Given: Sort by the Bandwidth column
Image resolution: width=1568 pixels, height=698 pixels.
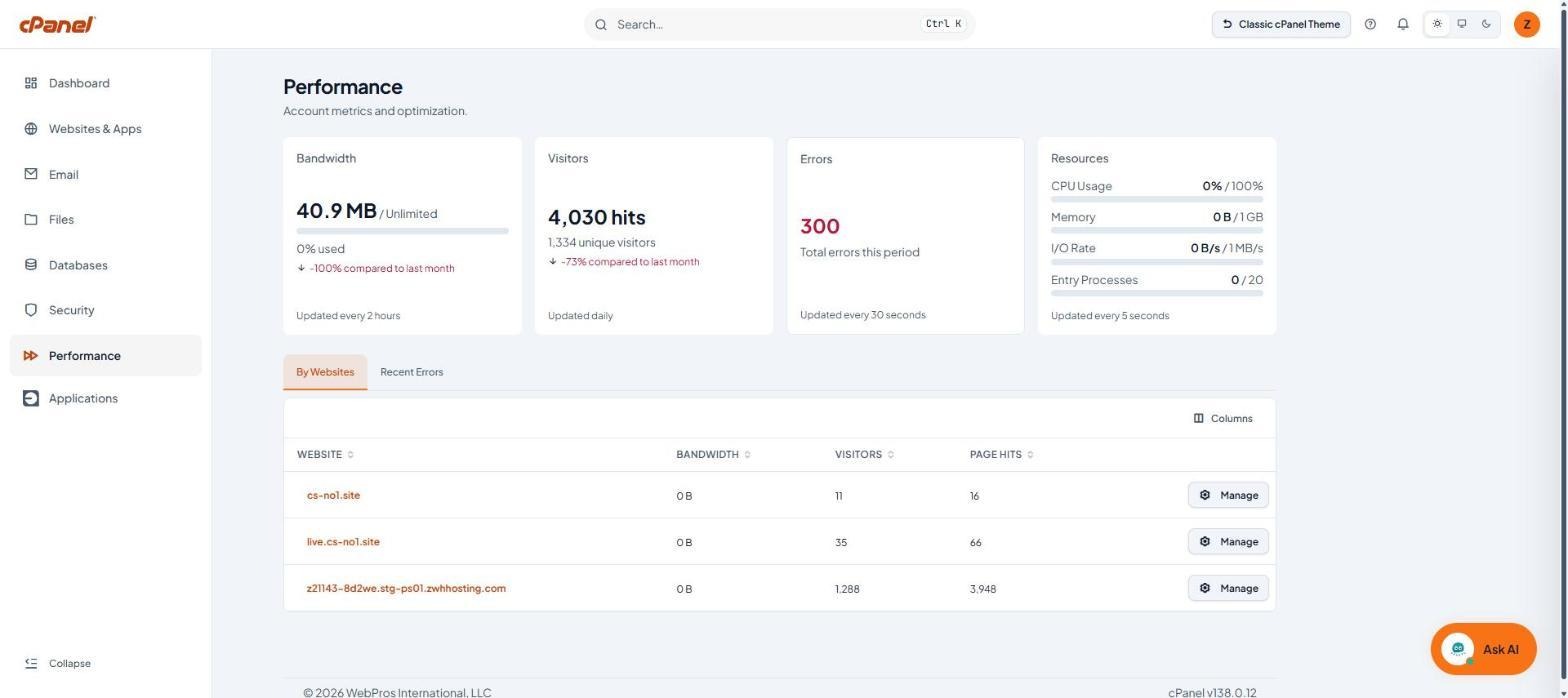Looking at the screenshot, I should (x=713, y=454).
